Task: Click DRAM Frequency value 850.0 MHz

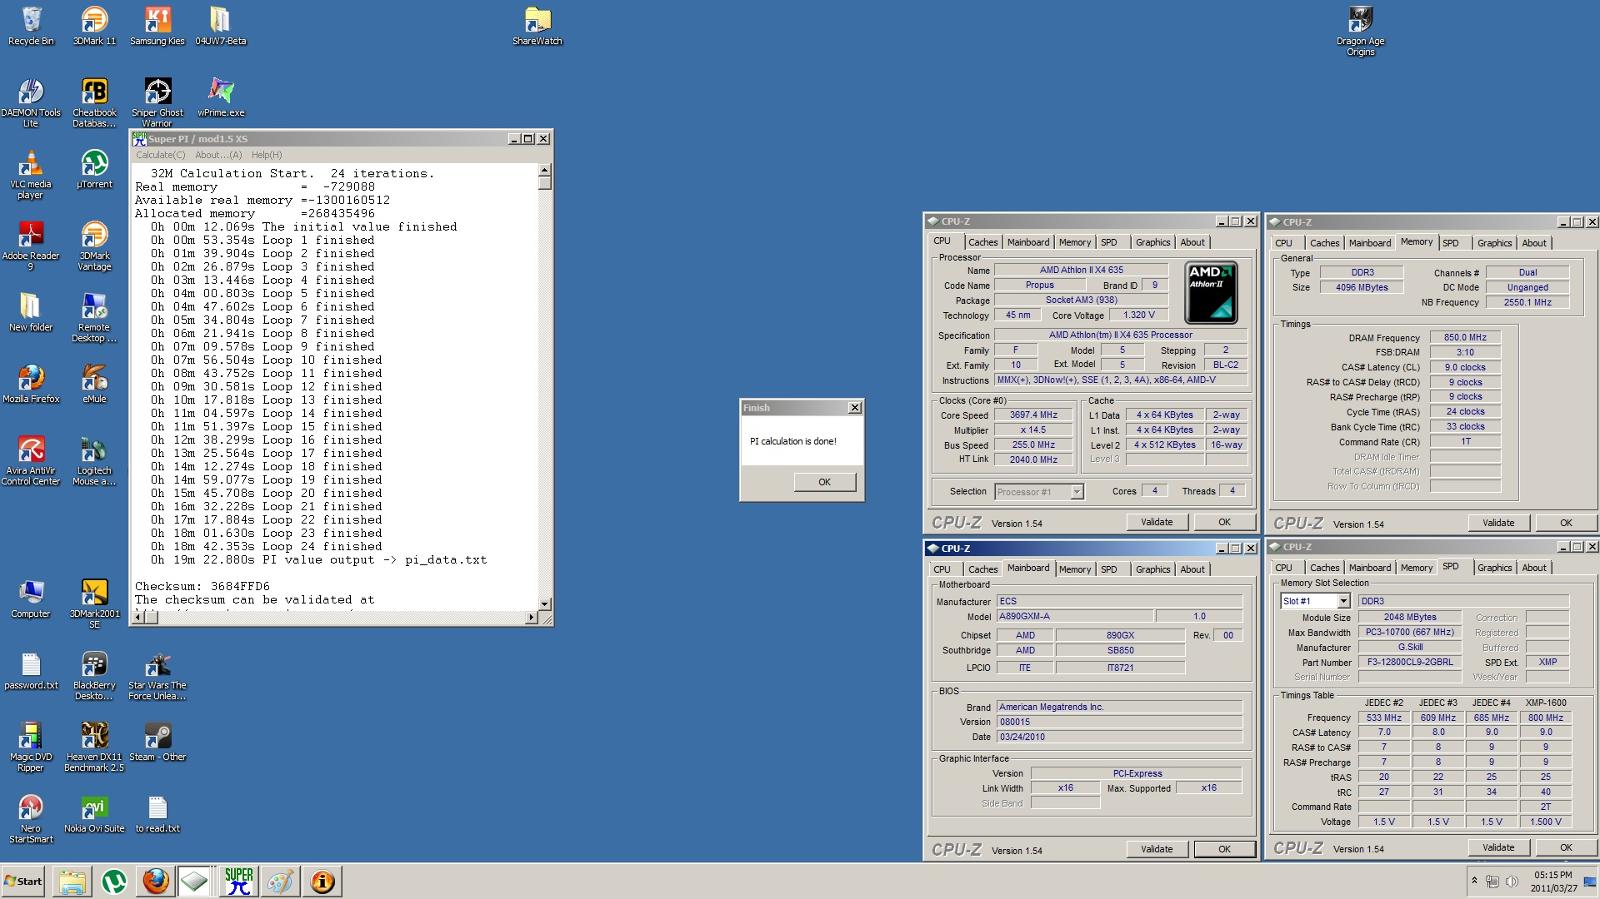Action: (1464, 338)
